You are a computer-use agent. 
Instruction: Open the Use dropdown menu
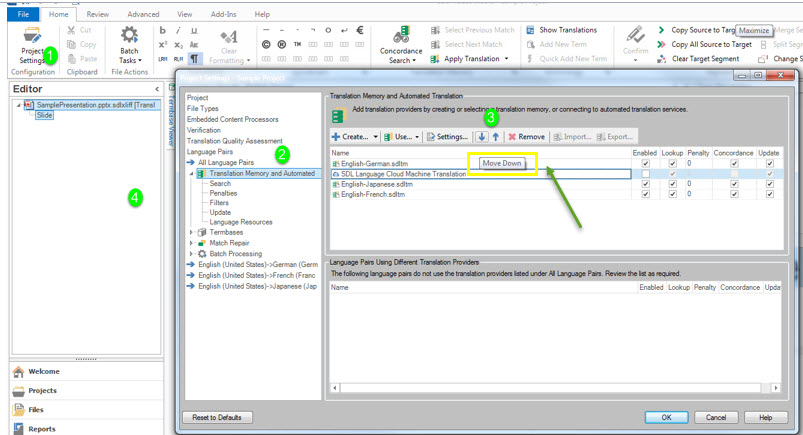coord(401,136)
